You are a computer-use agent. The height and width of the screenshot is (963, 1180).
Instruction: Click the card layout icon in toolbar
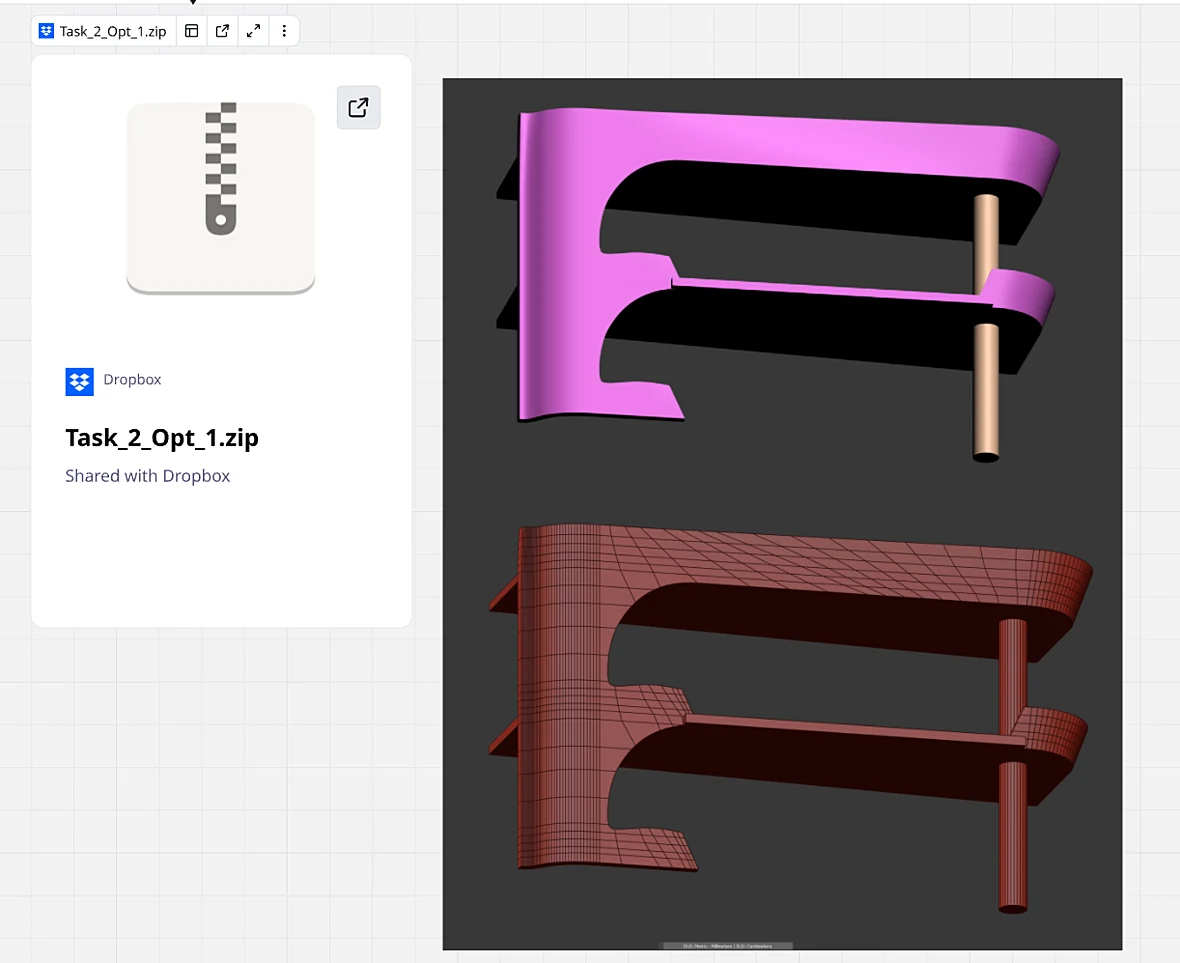click(x=192, y=31)
